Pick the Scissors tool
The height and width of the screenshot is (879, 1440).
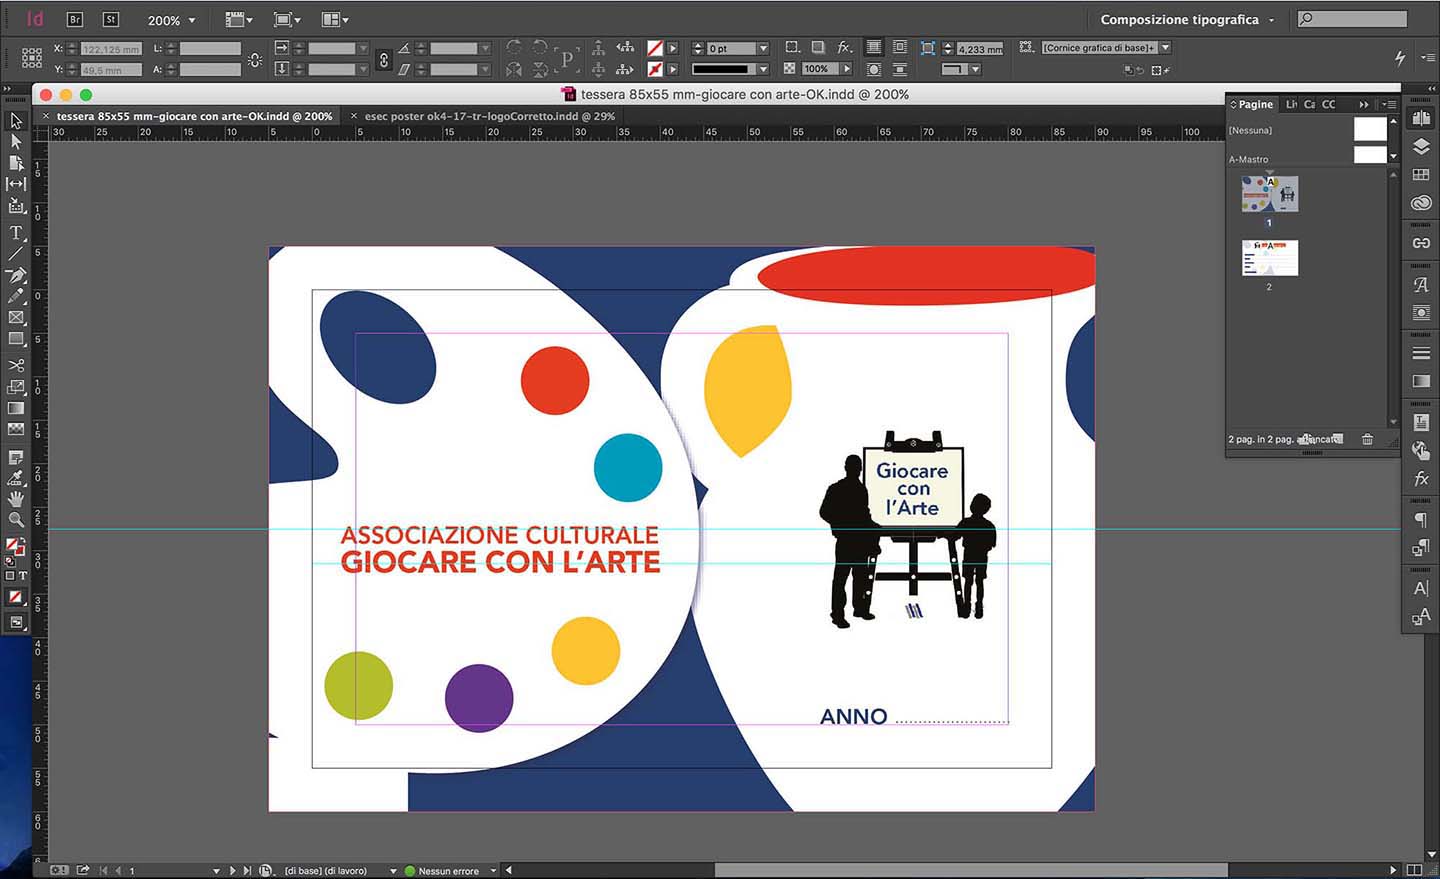16,365
